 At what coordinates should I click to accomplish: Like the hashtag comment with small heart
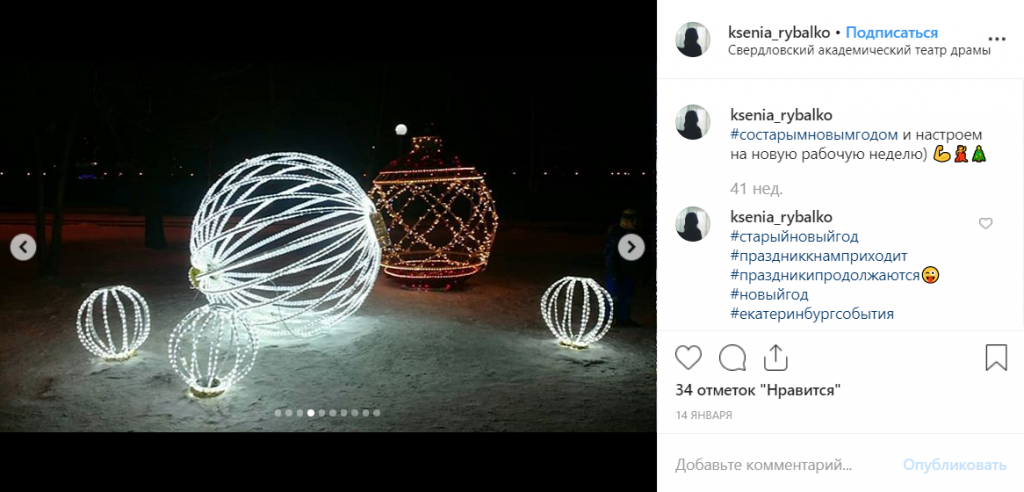pyautogui.click(x=985, y=223)
